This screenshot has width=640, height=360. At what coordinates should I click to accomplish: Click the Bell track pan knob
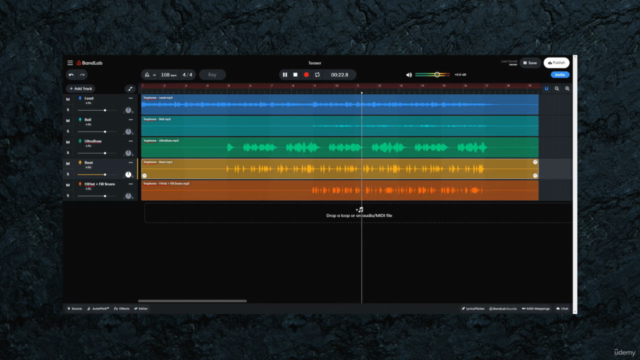(x=128, y=132)
